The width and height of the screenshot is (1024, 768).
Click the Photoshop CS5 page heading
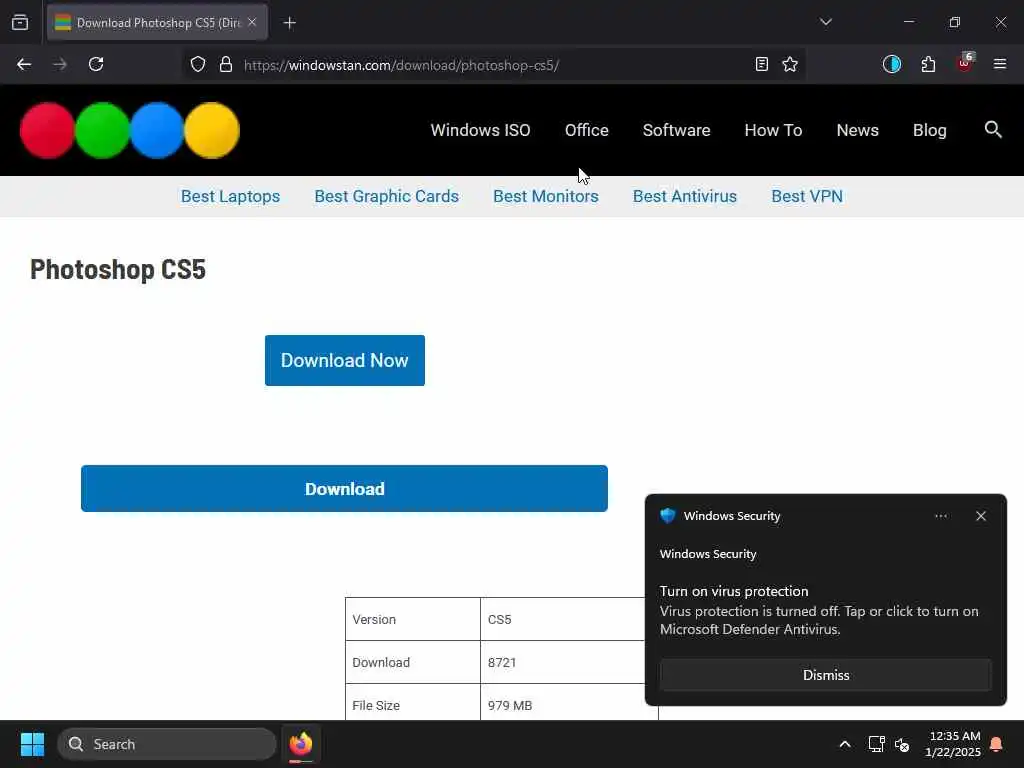pyautogui.click(x=118, y=269)
